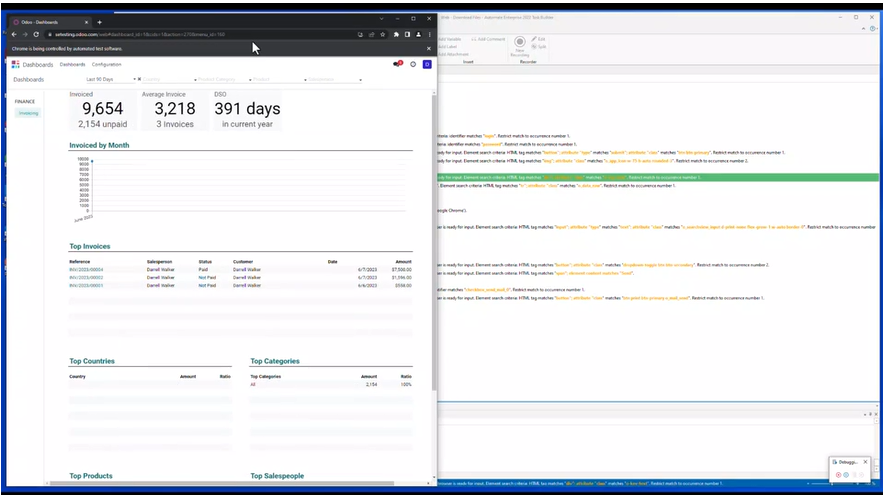
Task: Click the Chrome back arrow
Action: click(x=14, y=34)
